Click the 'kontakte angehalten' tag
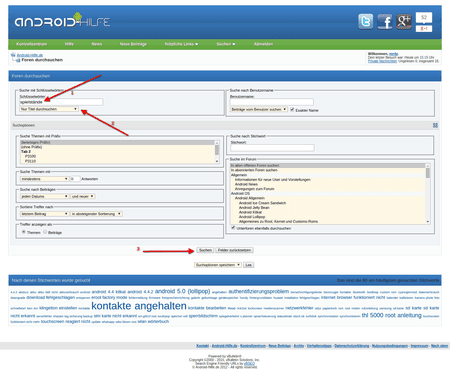450x369 pixels. pos(139,306)
